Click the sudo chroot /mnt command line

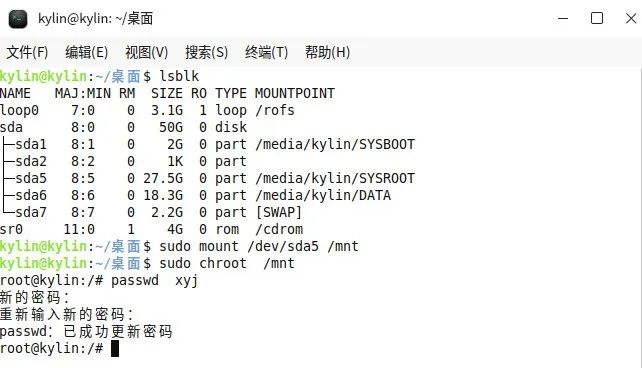pyautogui.click(x=147, y=264)
